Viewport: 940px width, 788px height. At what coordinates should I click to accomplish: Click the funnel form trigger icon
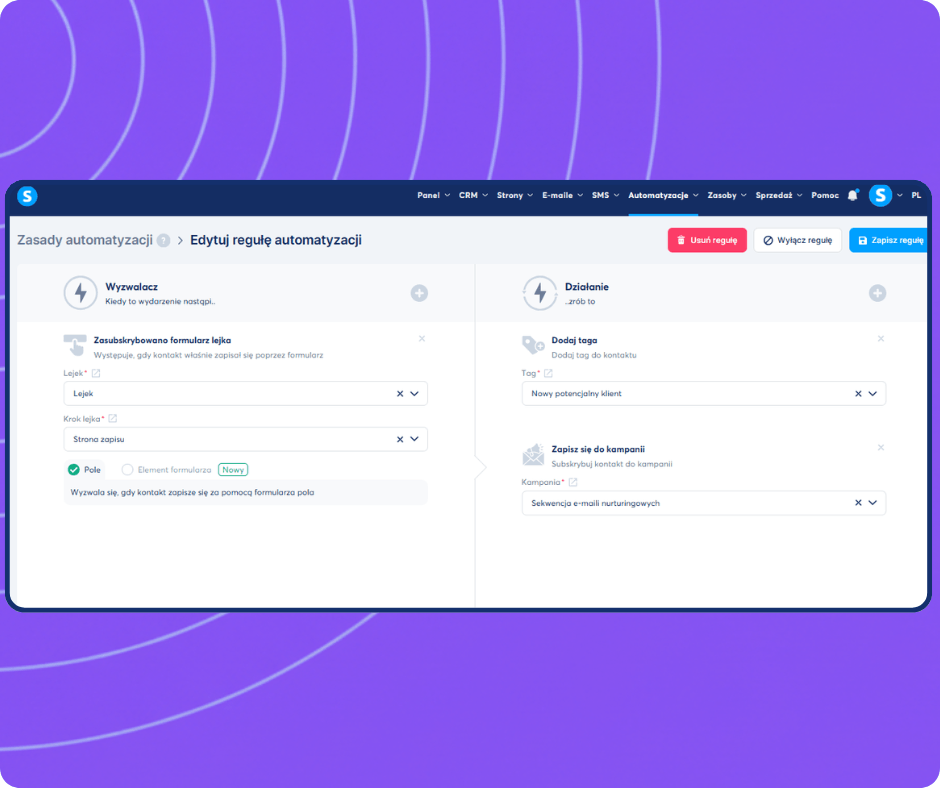point(75,345)
